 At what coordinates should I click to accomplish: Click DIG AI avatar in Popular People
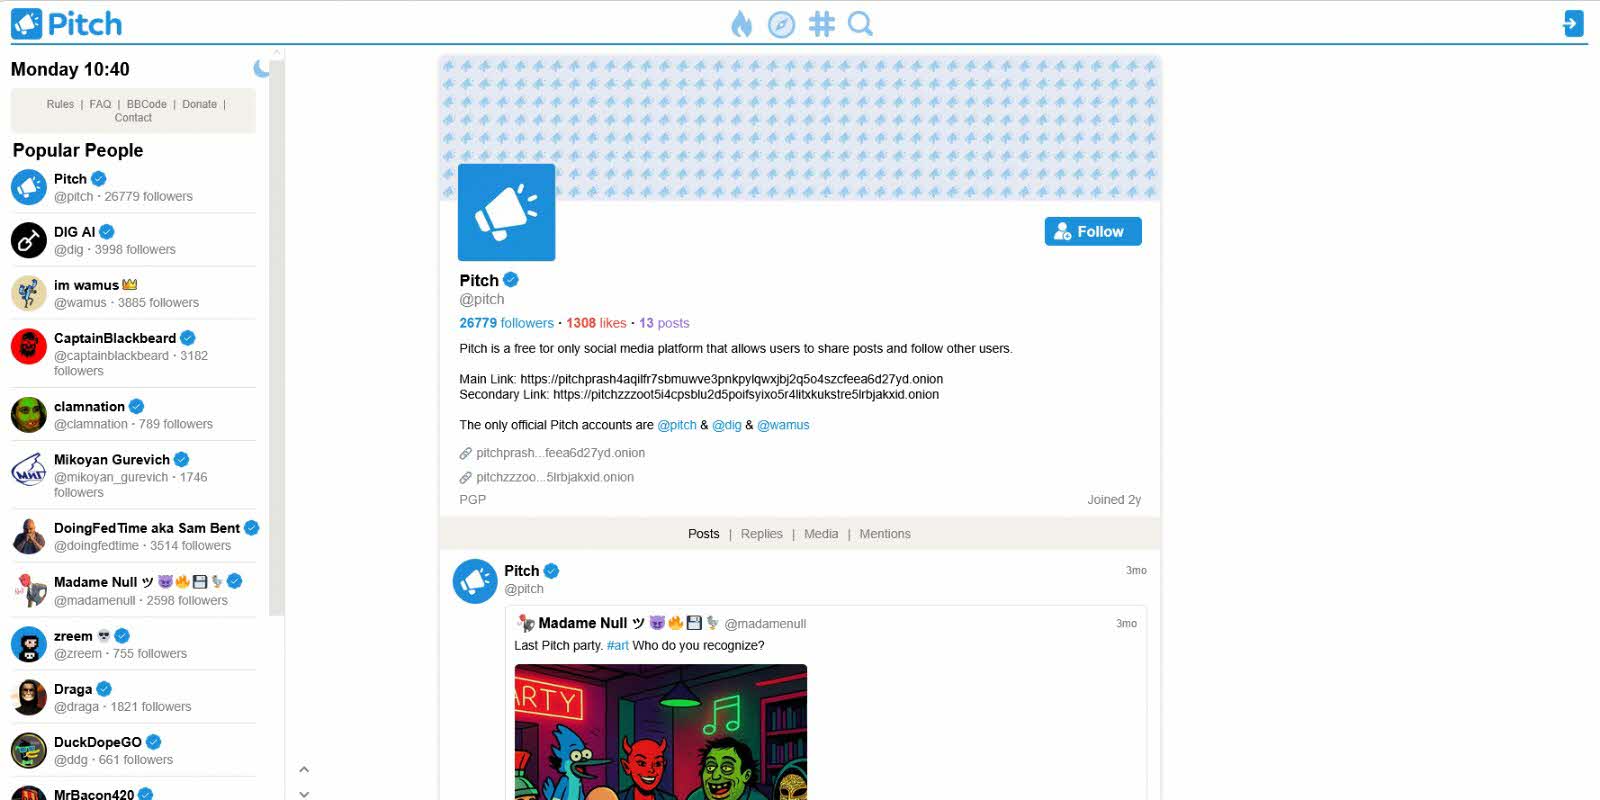(29, 240)
